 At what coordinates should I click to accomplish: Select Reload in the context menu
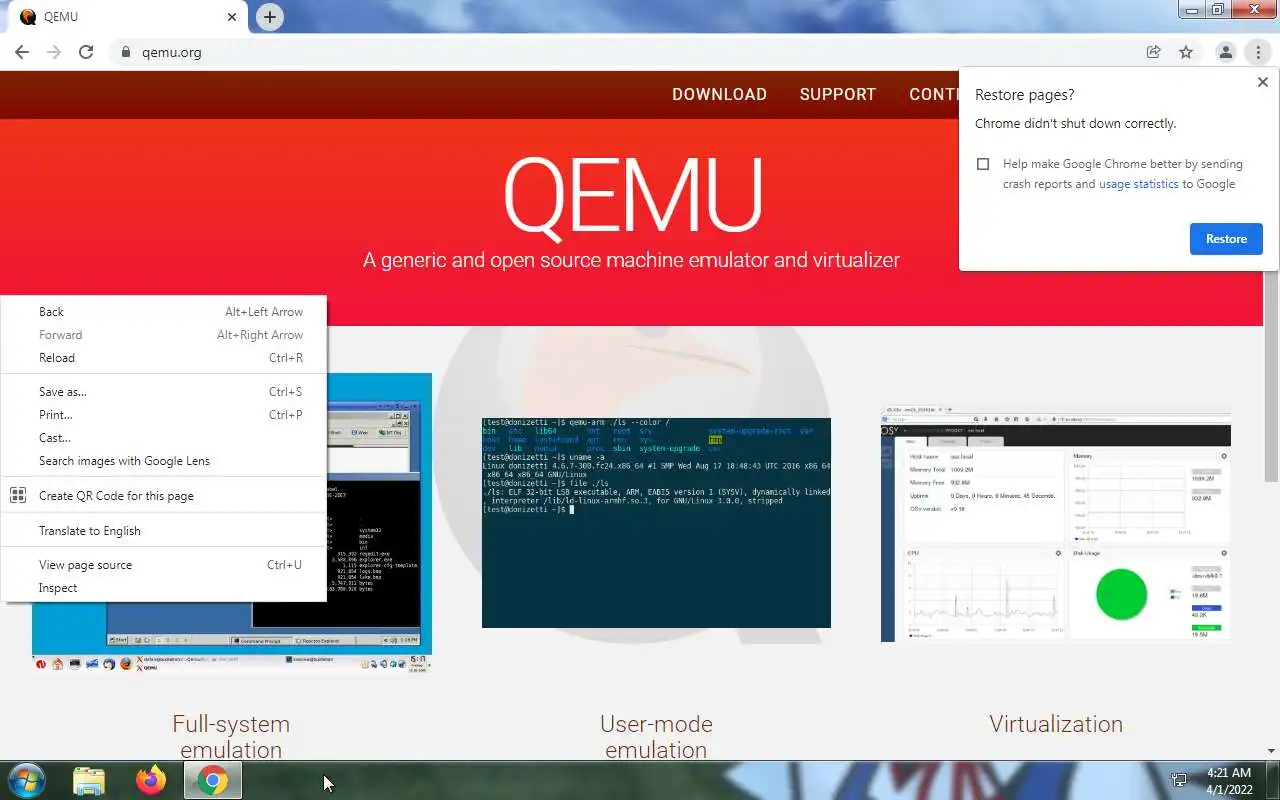click(164, 358)
